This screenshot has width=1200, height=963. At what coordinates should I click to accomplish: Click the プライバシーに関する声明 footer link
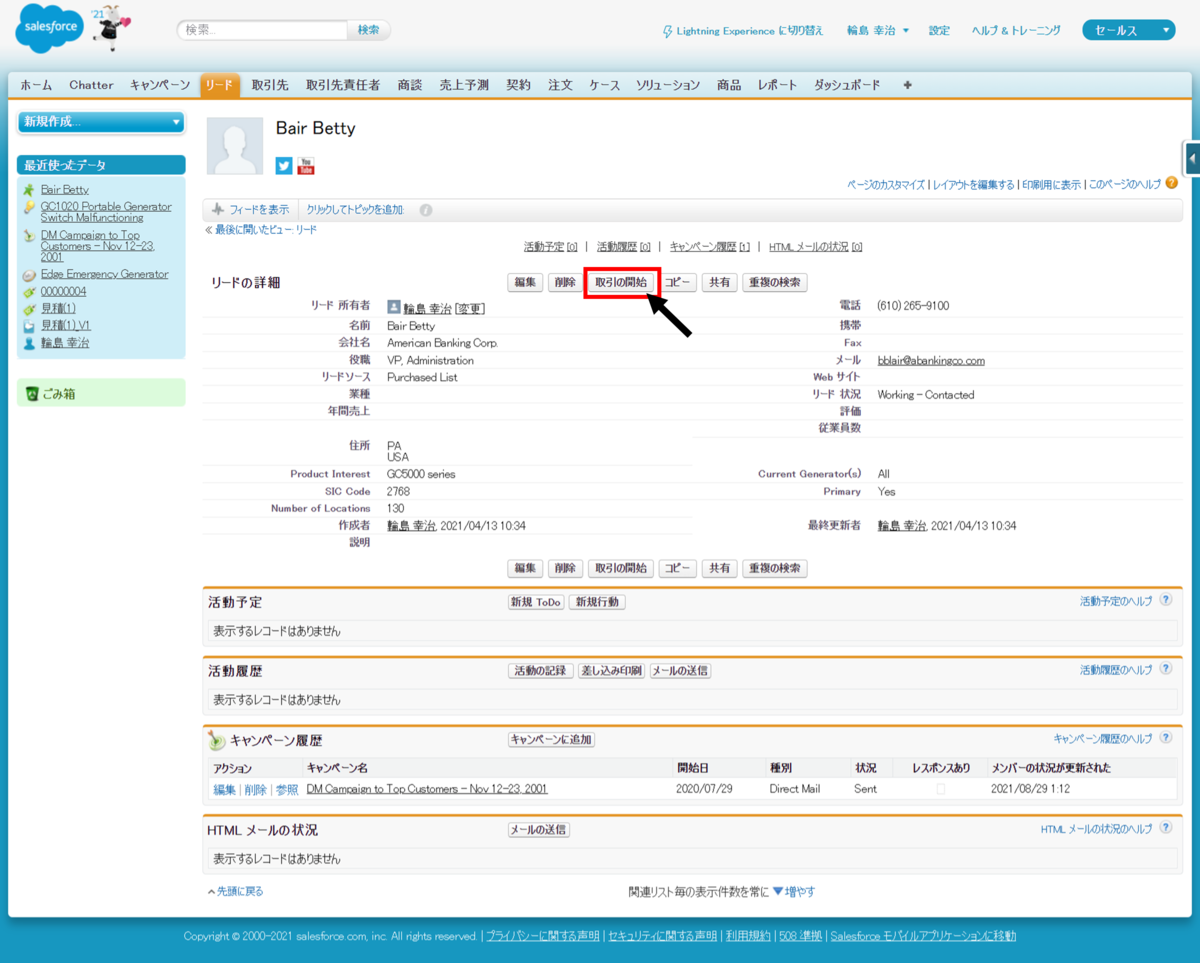543,936
